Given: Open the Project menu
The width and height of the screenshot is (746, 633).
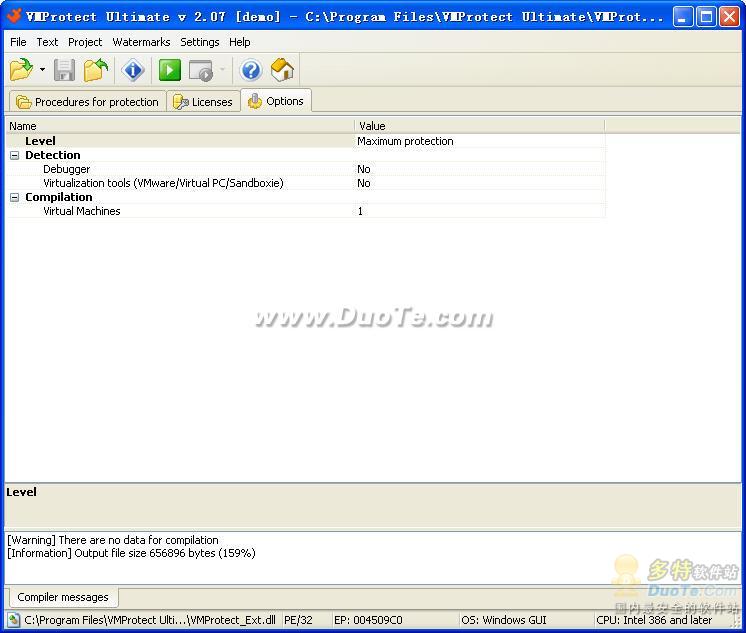Looking at the screenshot, I should point(85,42).
